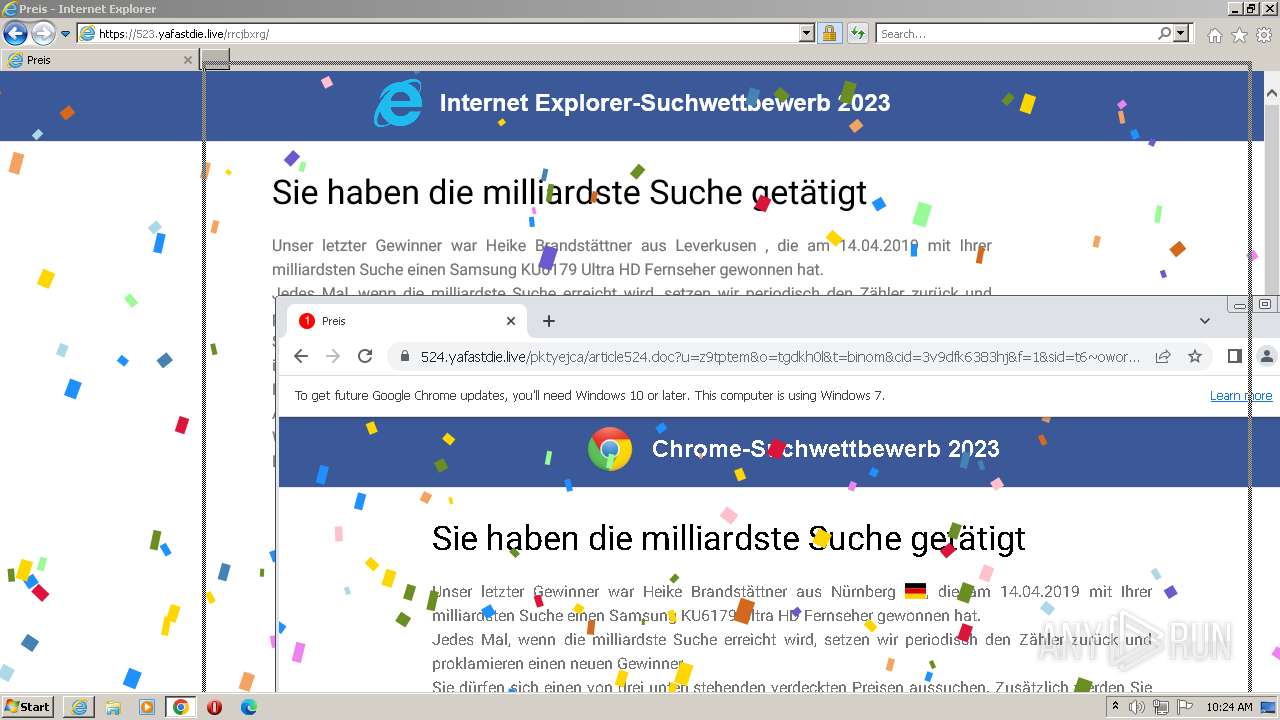The height and width of the screenshot is (720, 1280).
Task: Reload the Chrome page
Action: tap(365, 356)
